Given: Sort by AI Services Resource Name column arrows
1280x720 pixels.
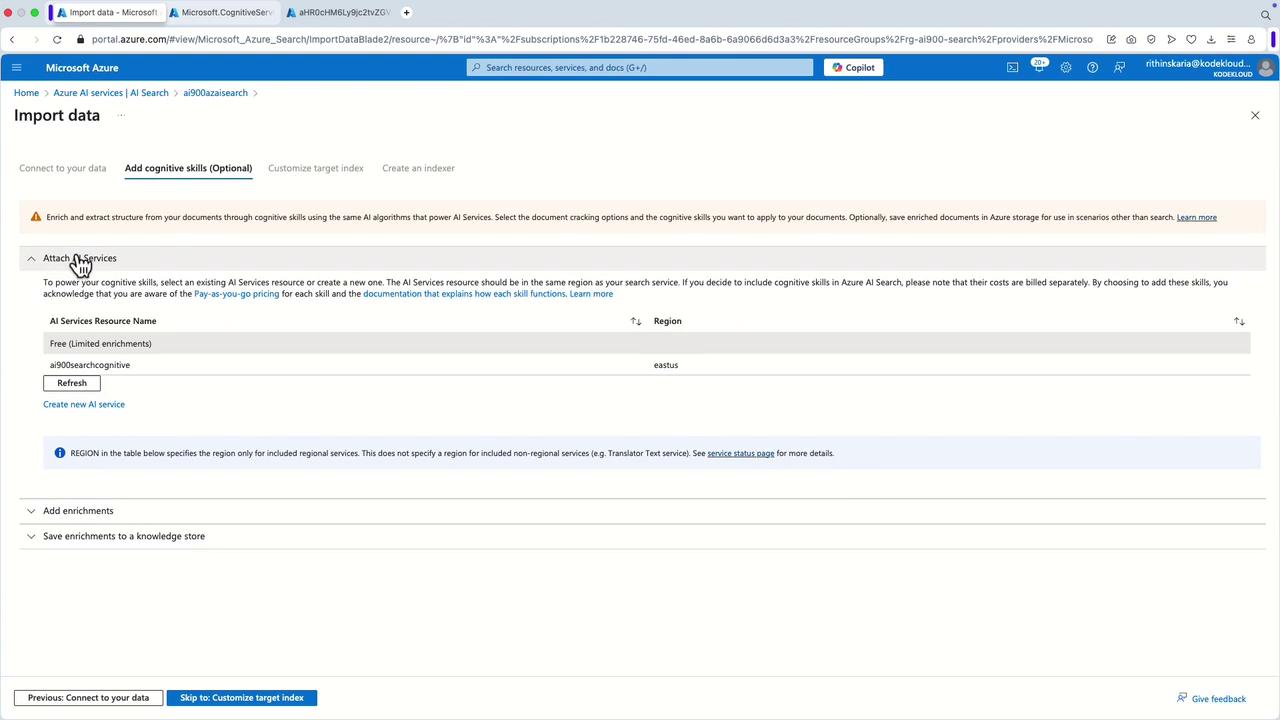Looking at the screenshot, I should pos(636,321).
